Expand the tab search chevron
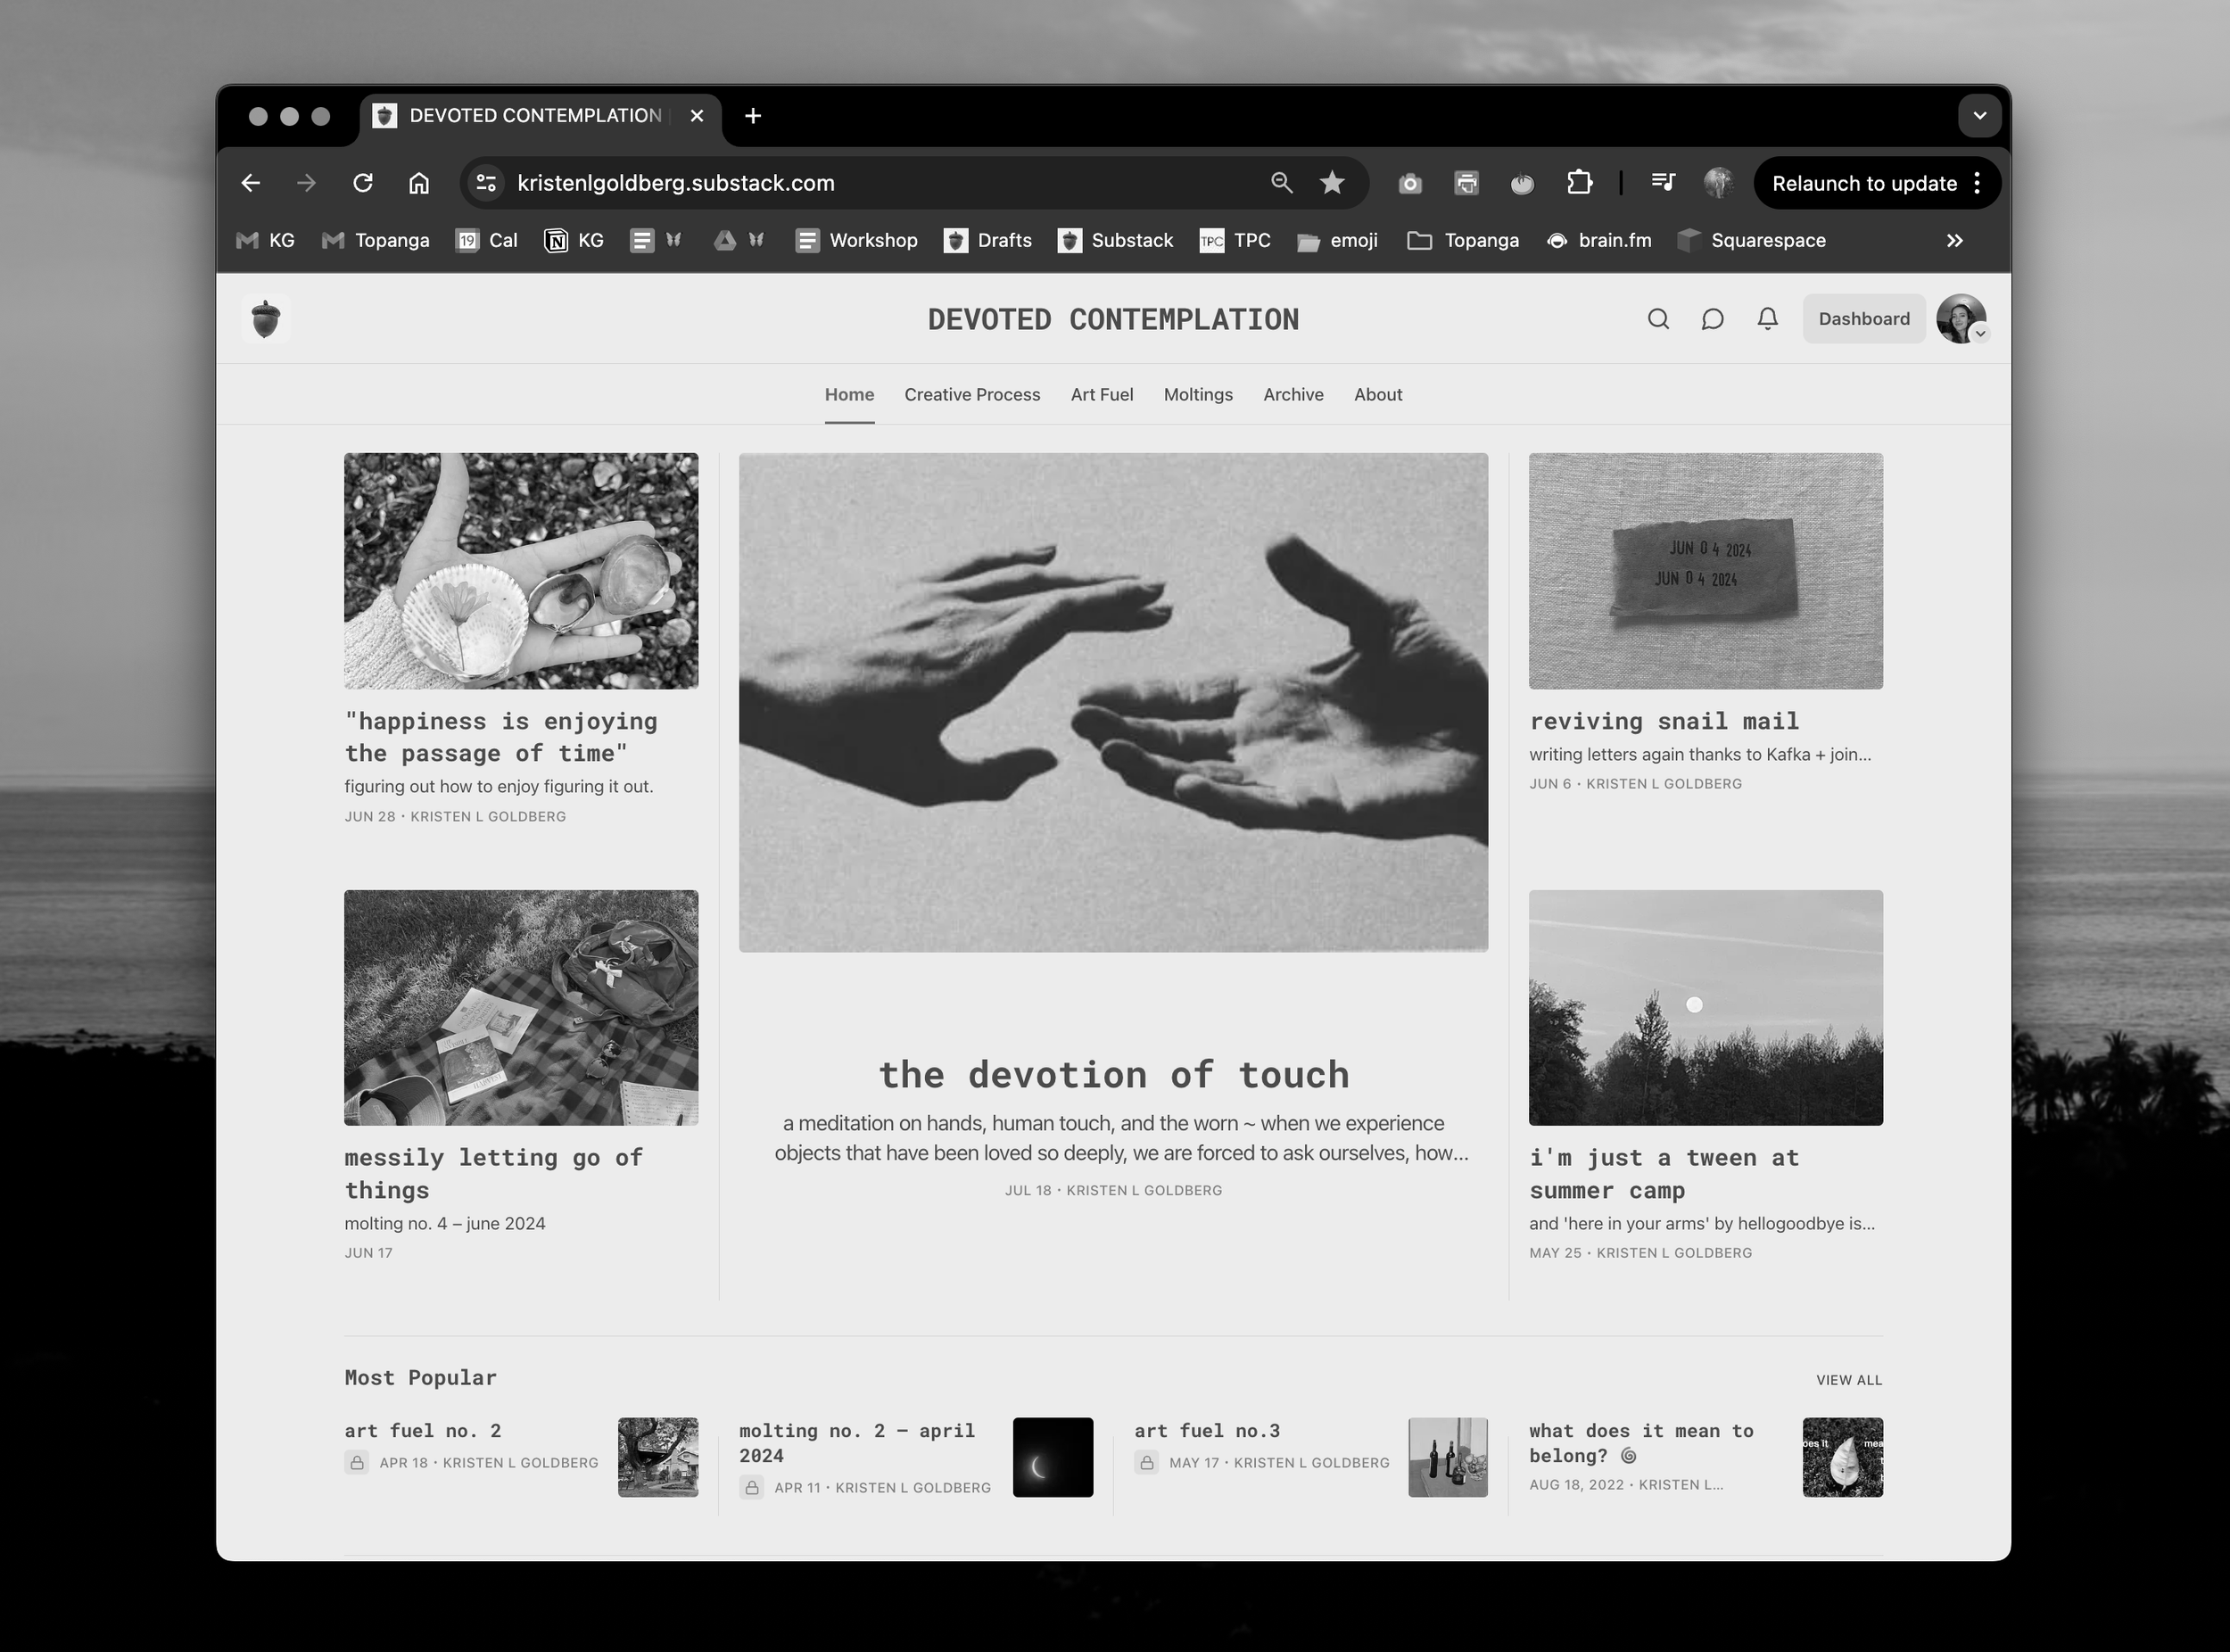2230x1652 pixels. [1979, 116]
